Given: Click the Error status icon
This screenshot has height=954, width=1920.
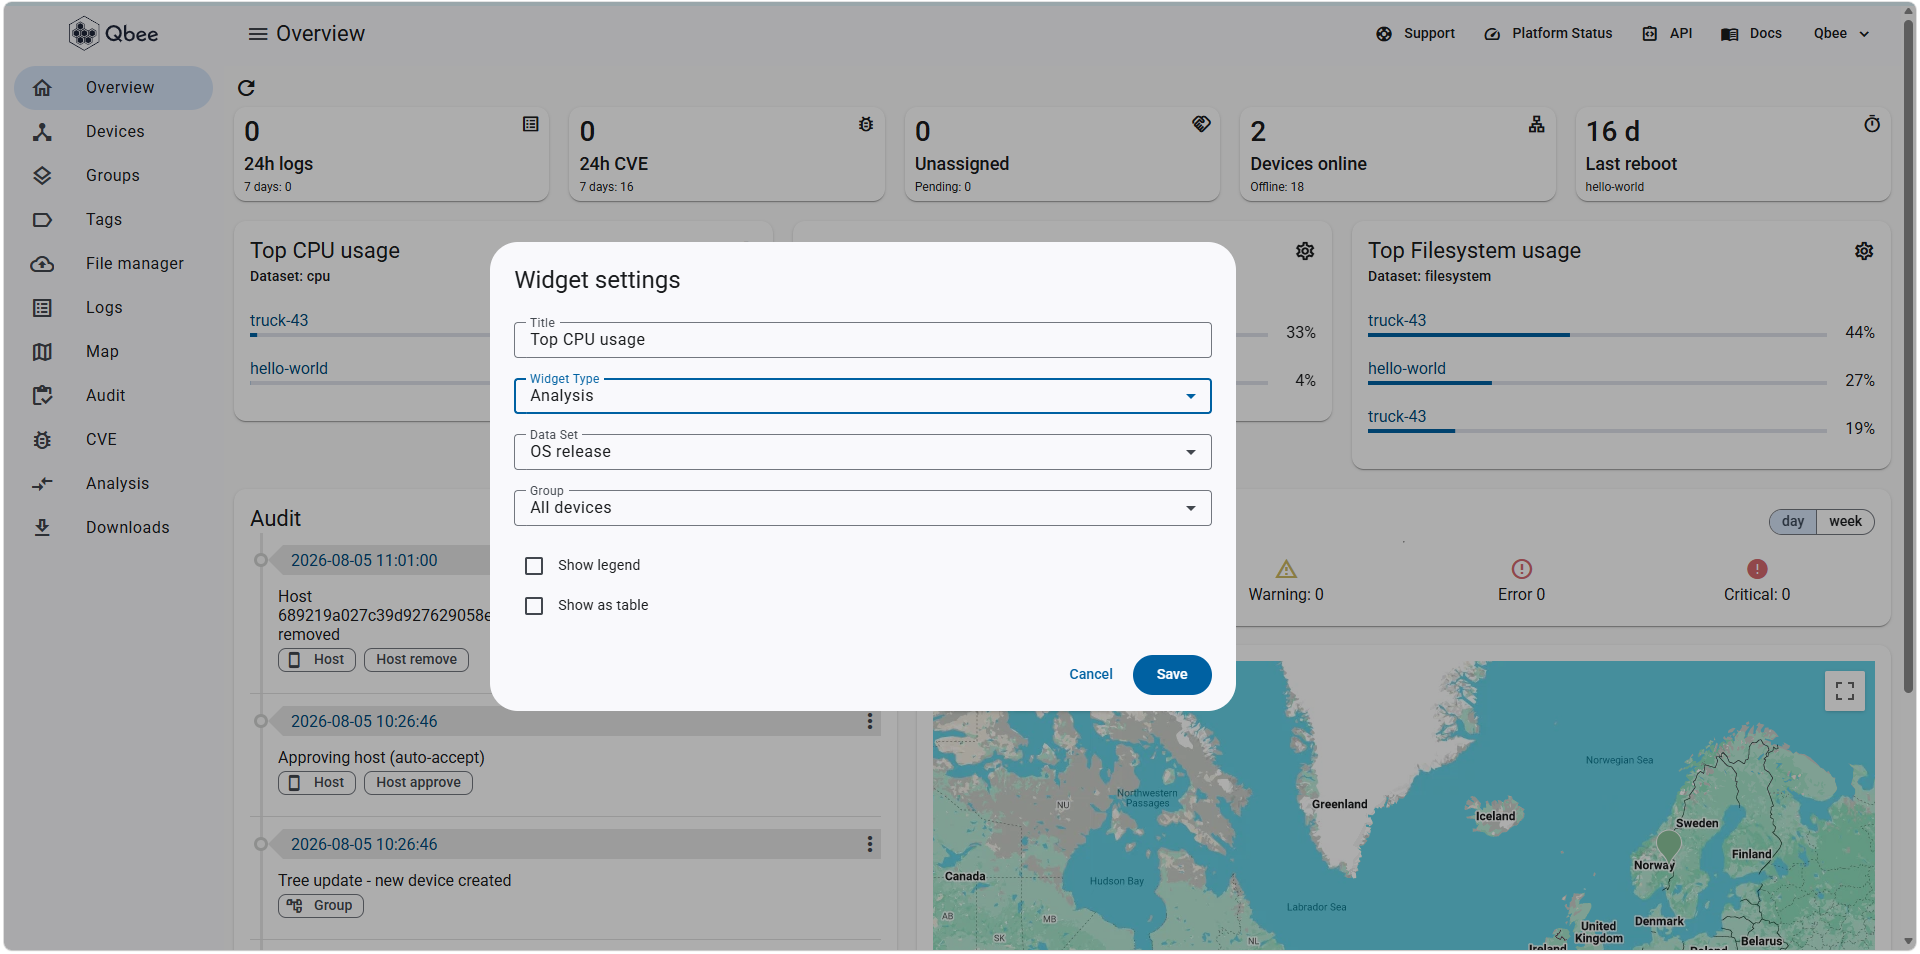Looking at the screenshot, I should point(1522,569).
